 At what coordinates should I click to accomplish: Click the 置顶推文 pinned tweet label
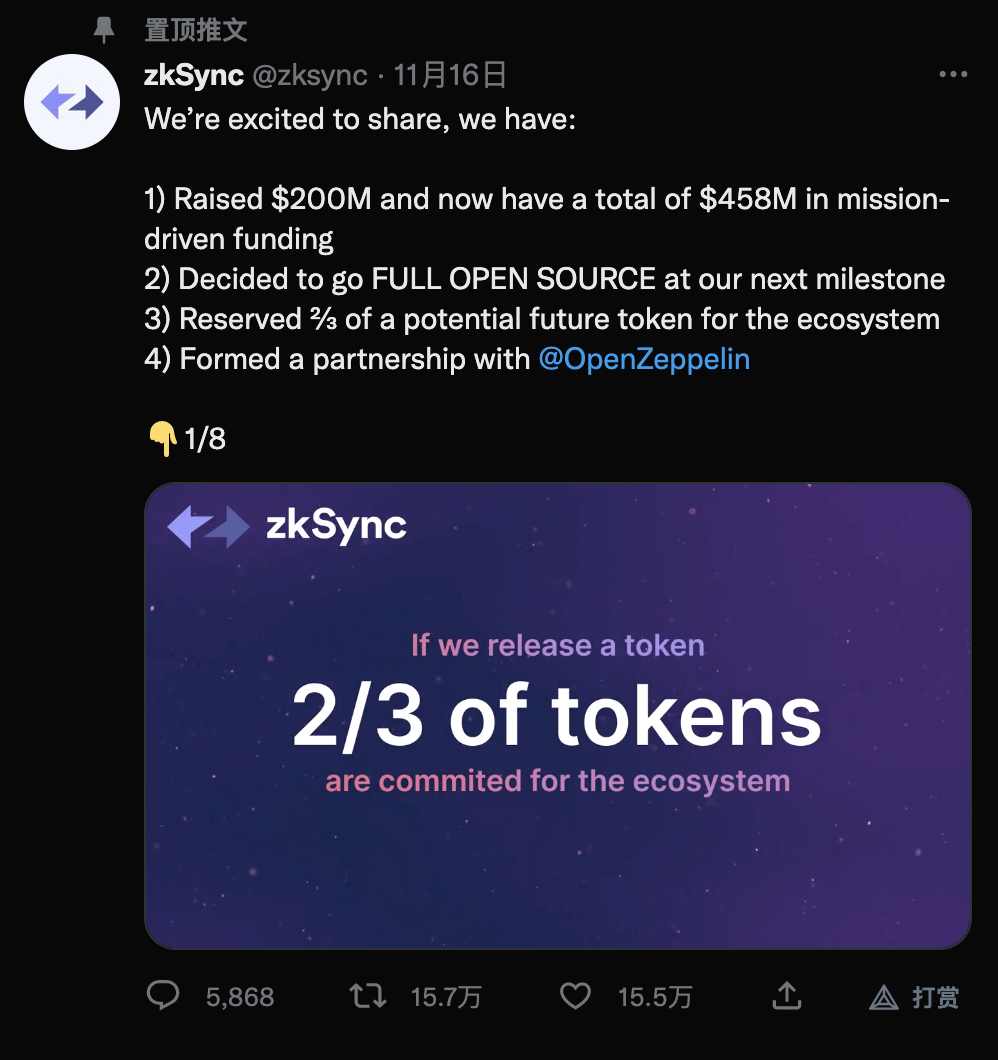[196, 30]
